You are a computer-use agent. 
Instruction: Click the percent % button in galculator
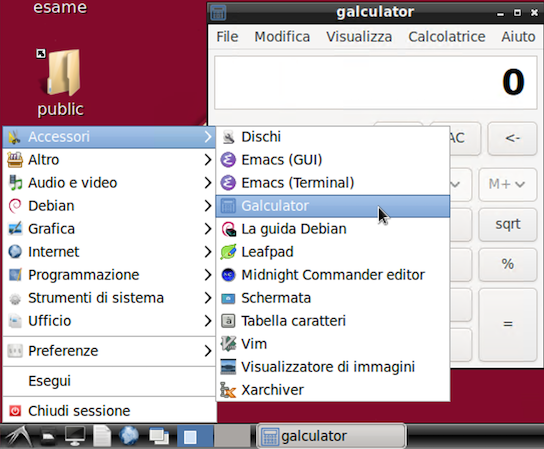[508, 264]
